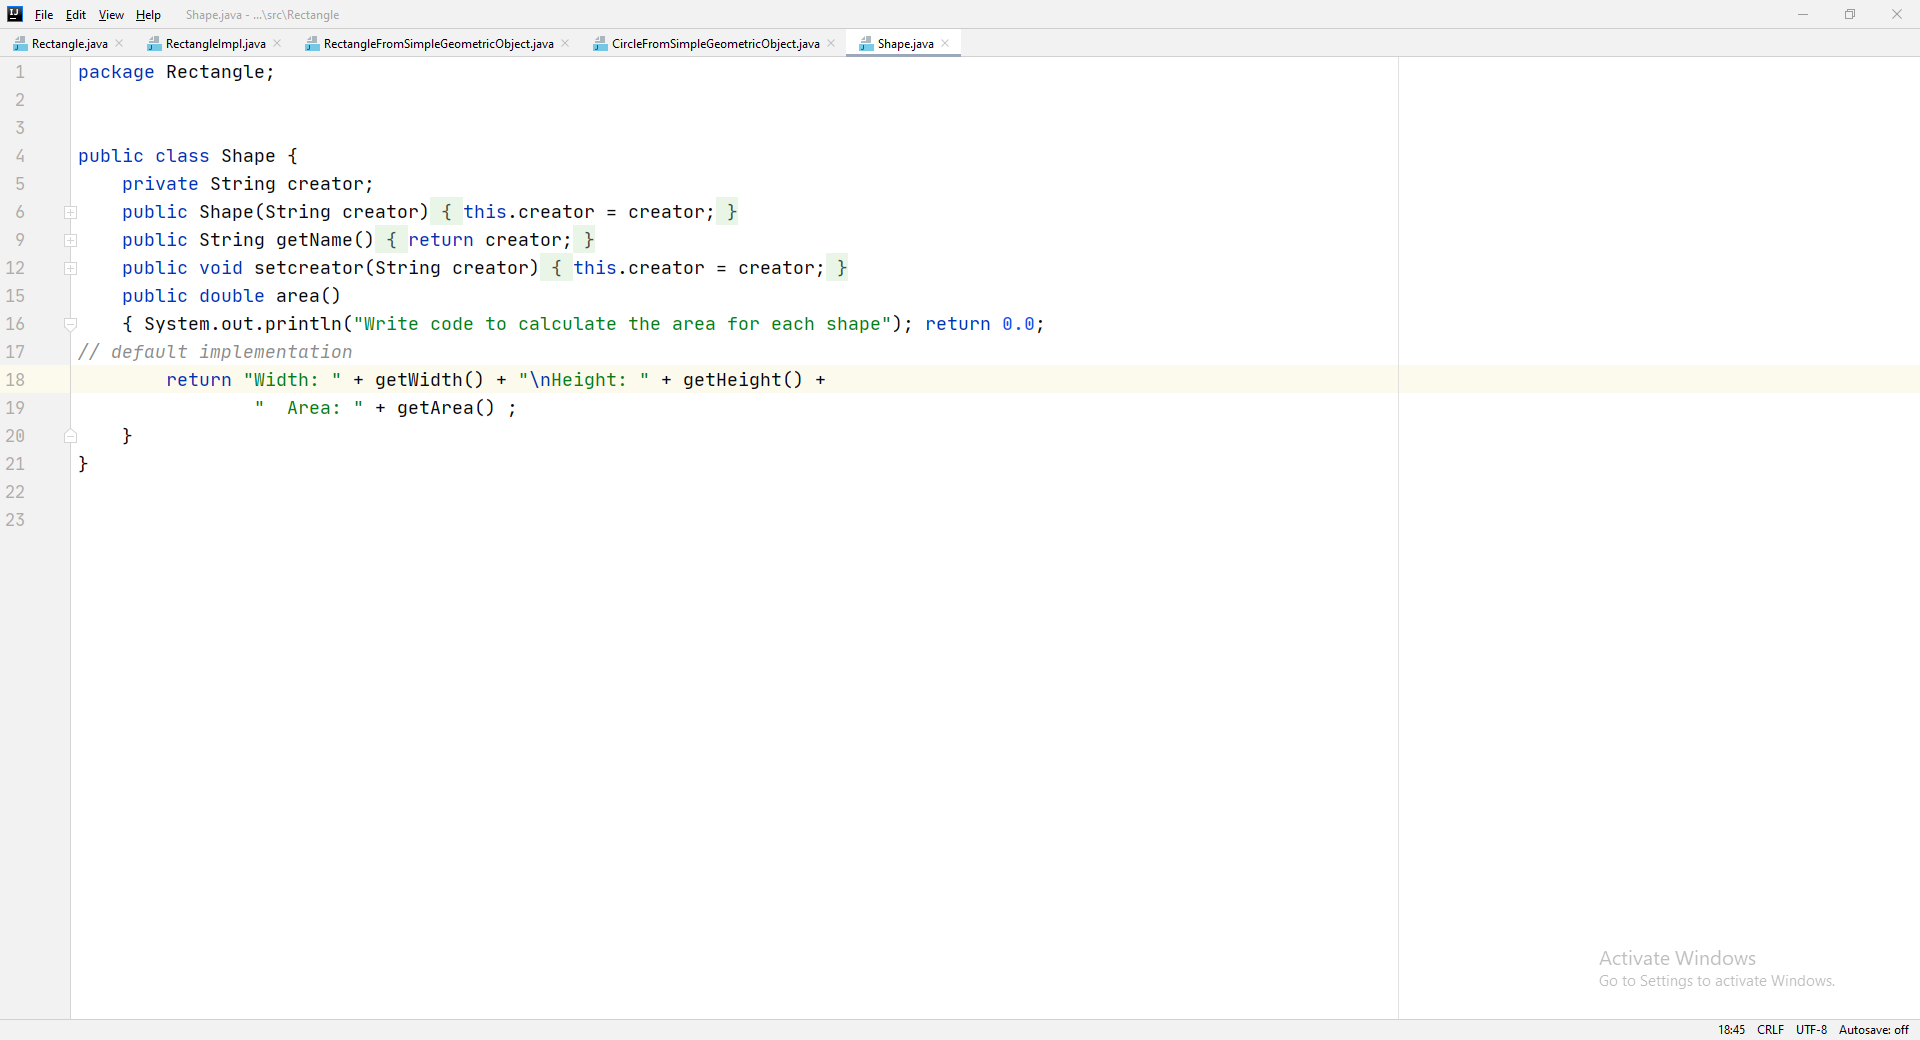
Task: Click the Java file icon on Shape.java tab
Action: click(867, 43)
